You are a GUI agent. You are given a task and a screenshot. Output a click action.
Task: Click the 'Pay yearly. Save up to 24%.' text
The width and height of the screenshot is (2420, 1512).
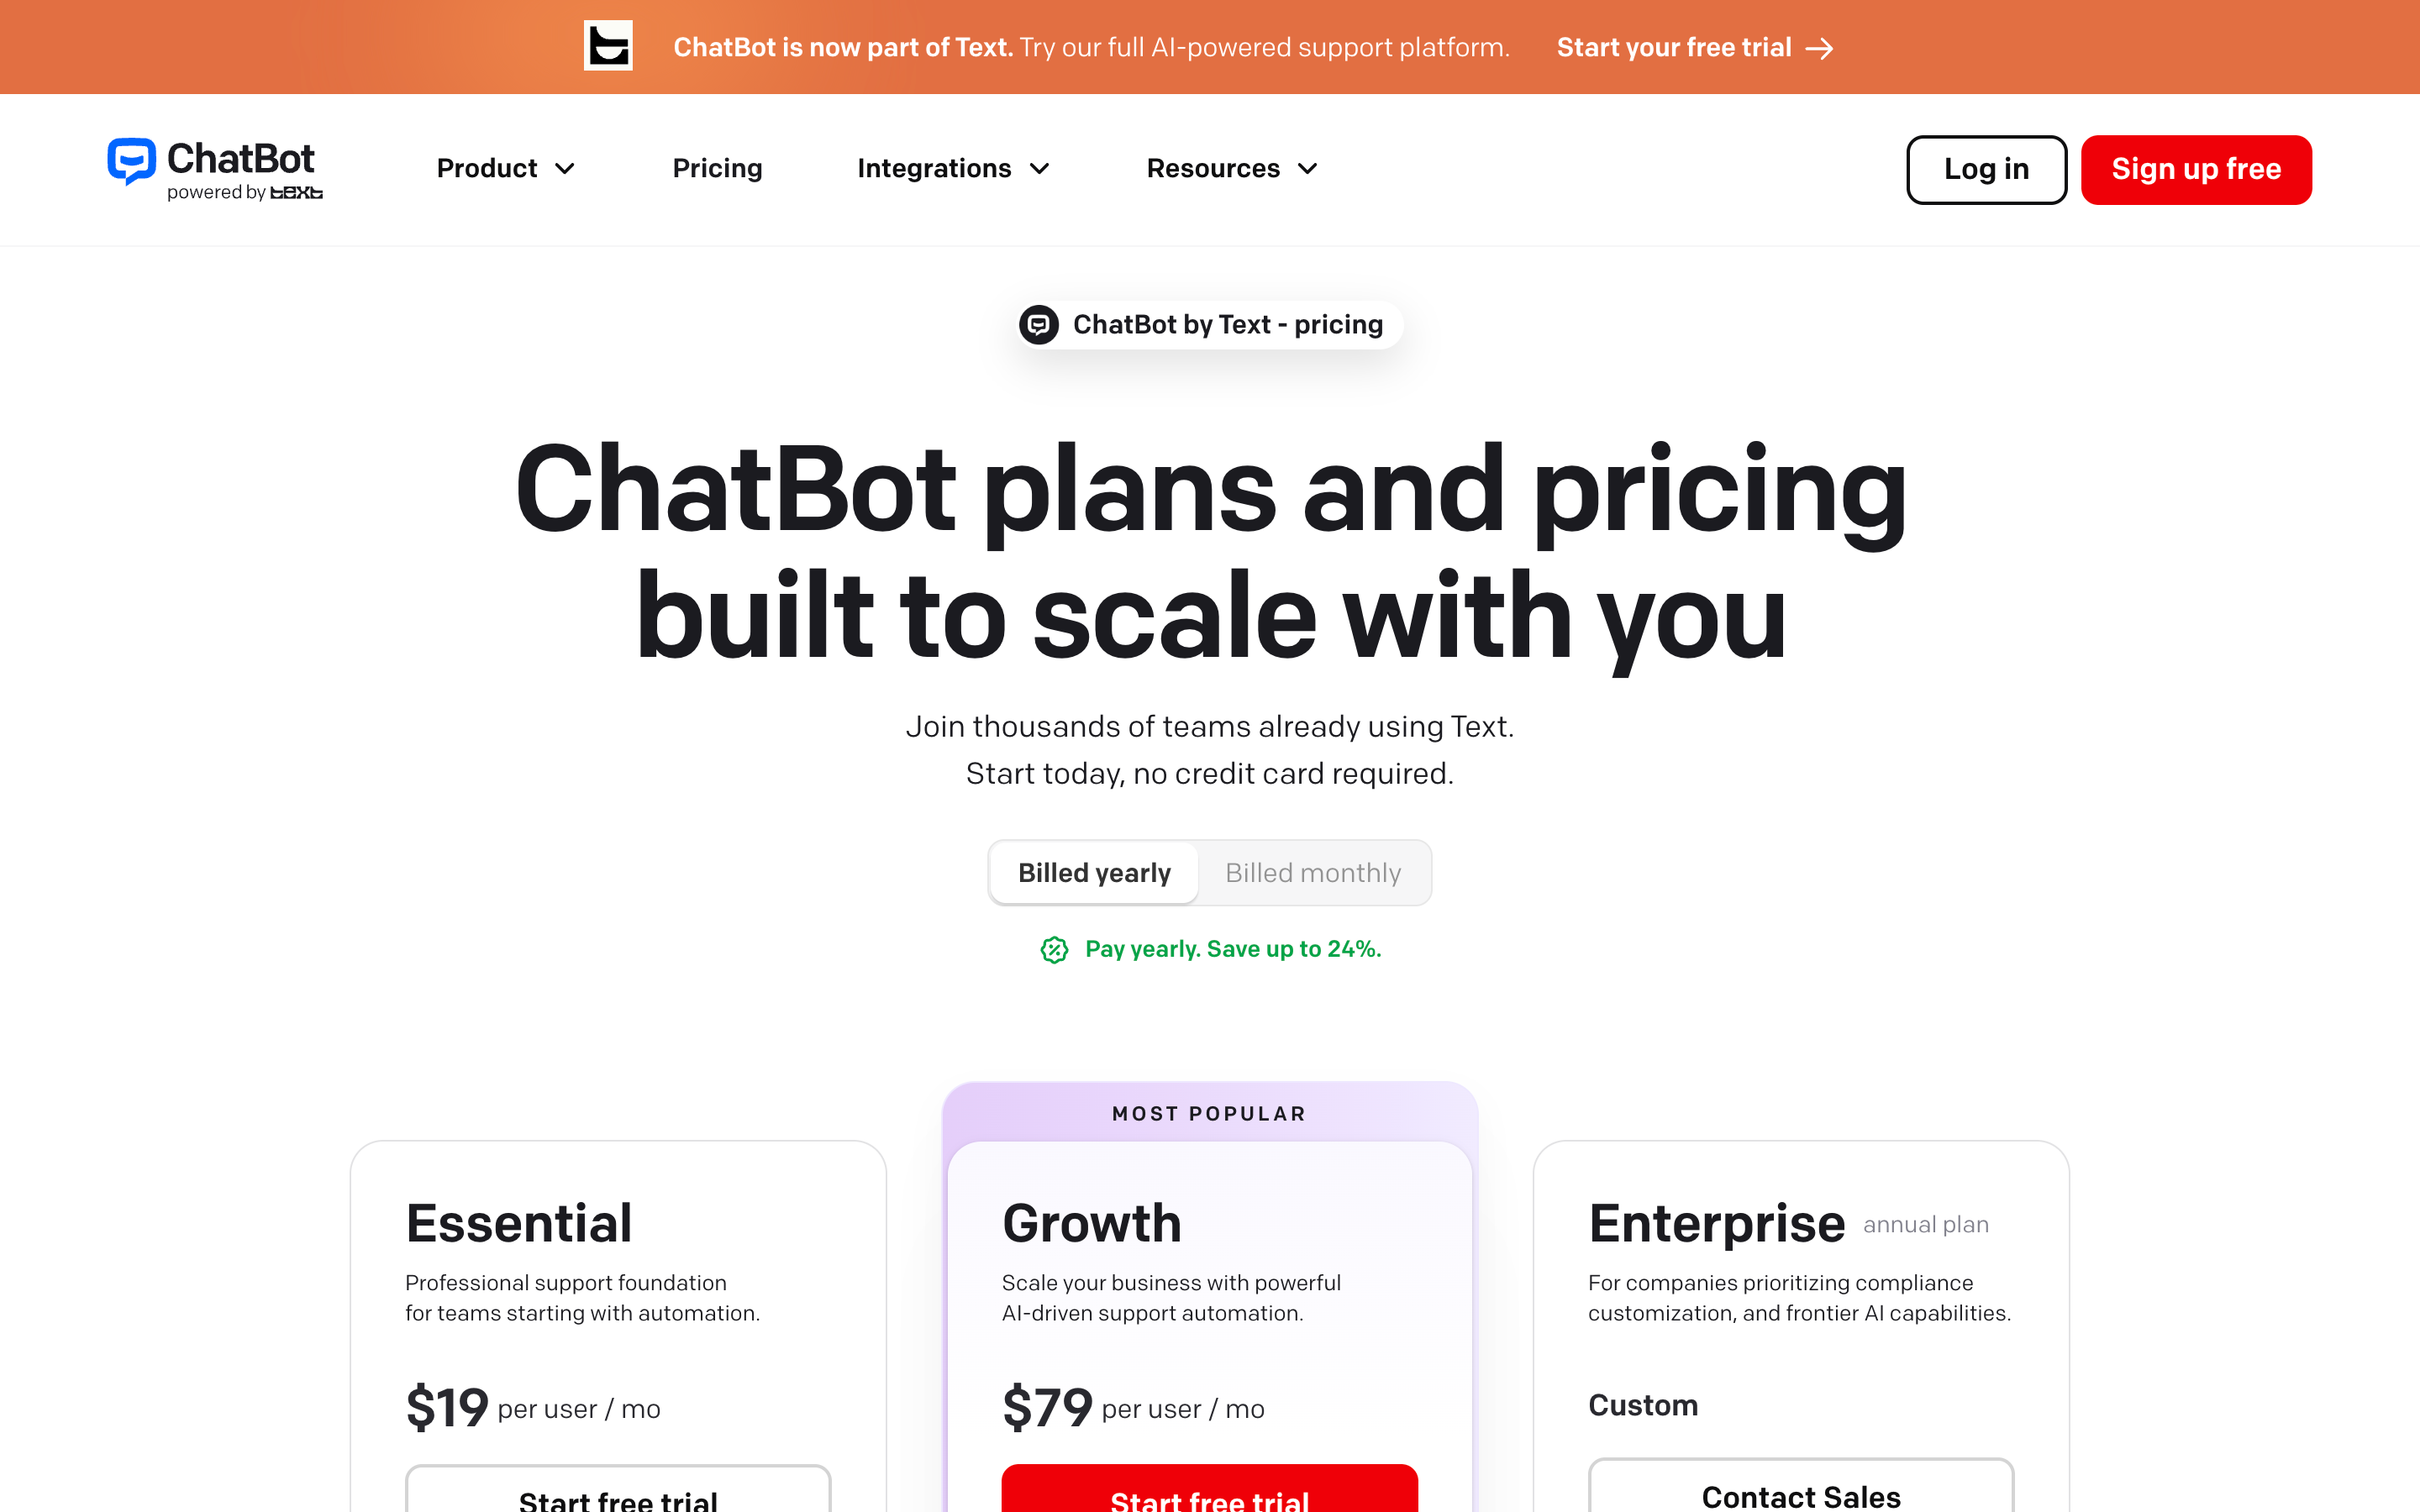click(1233, 949)
